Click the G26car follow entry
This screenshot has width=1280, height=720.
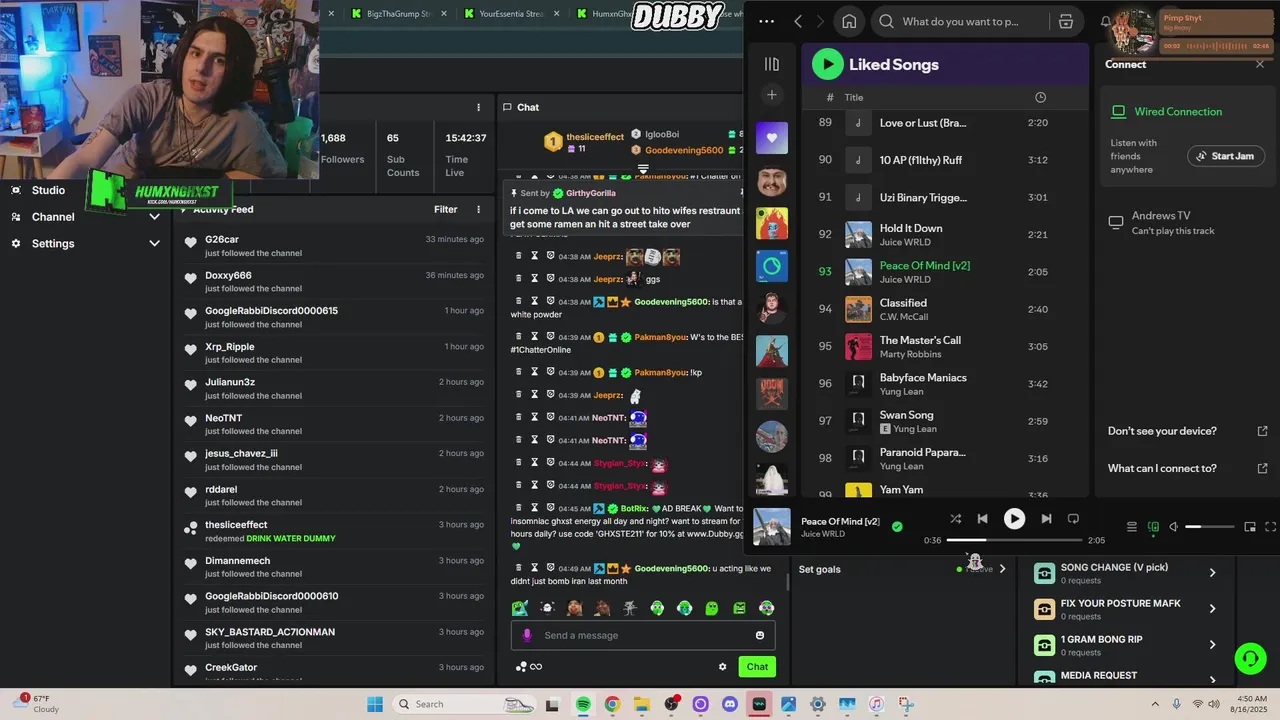pos(333,246)
